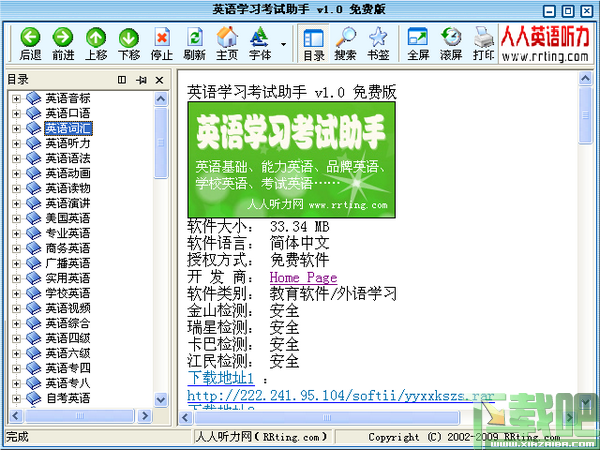Image resolution: width=600 pixels, height=450 pixels.
Task: Pin the 目录 panel with pushpin icon
Action: (141, 80)
